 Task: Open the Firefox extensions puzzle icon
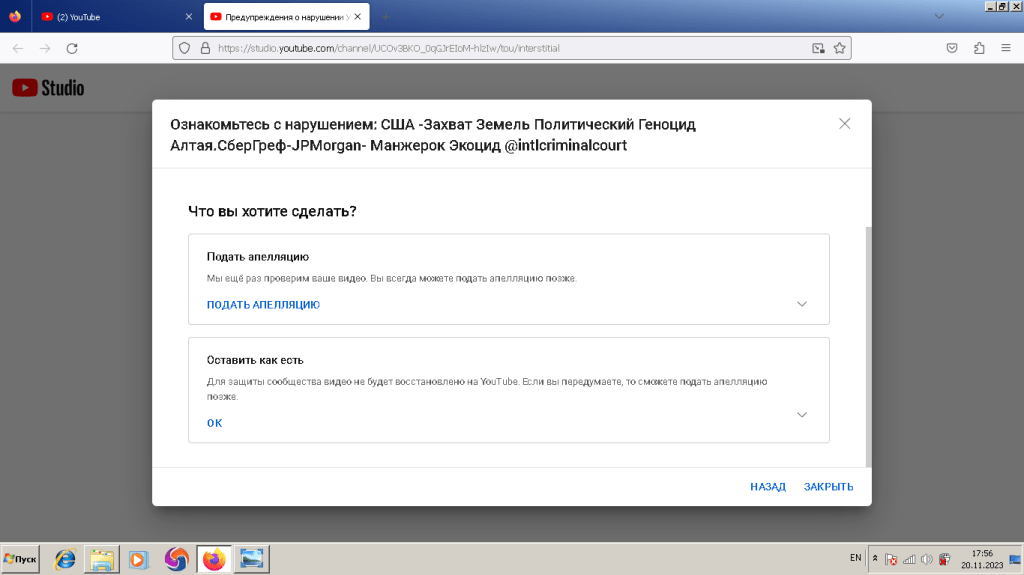[x=979, y=48]
